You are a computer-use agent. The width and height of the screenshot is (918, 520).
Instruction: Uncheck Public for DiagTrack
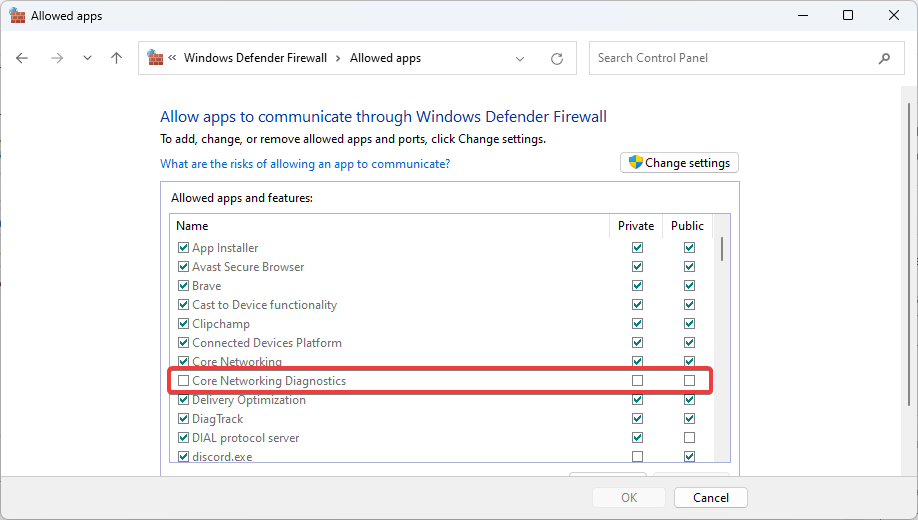click(x=690, y=419)
